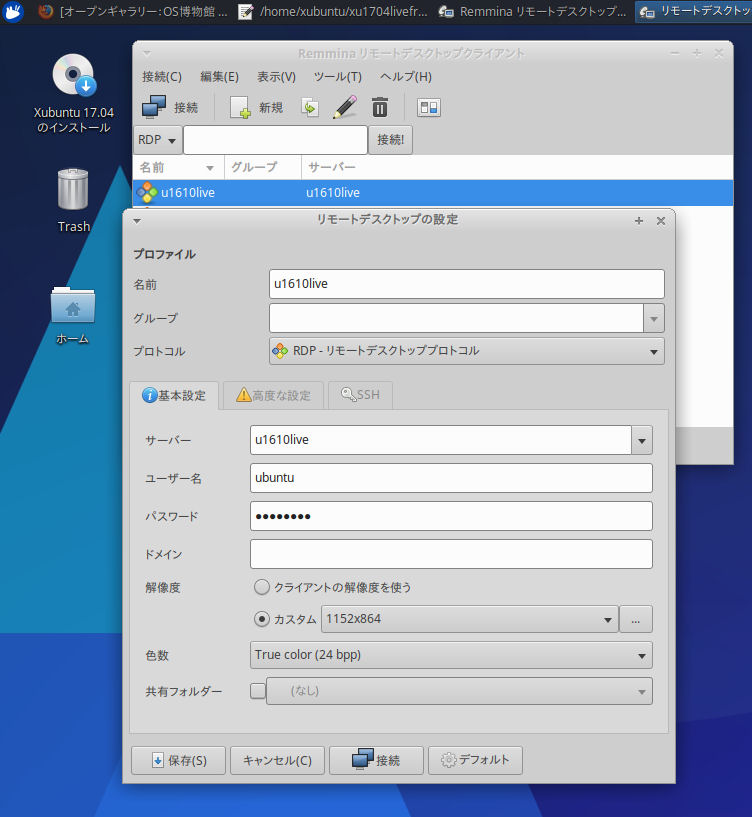
Task: Click the パスワード password field
Action: click(451, 516)
